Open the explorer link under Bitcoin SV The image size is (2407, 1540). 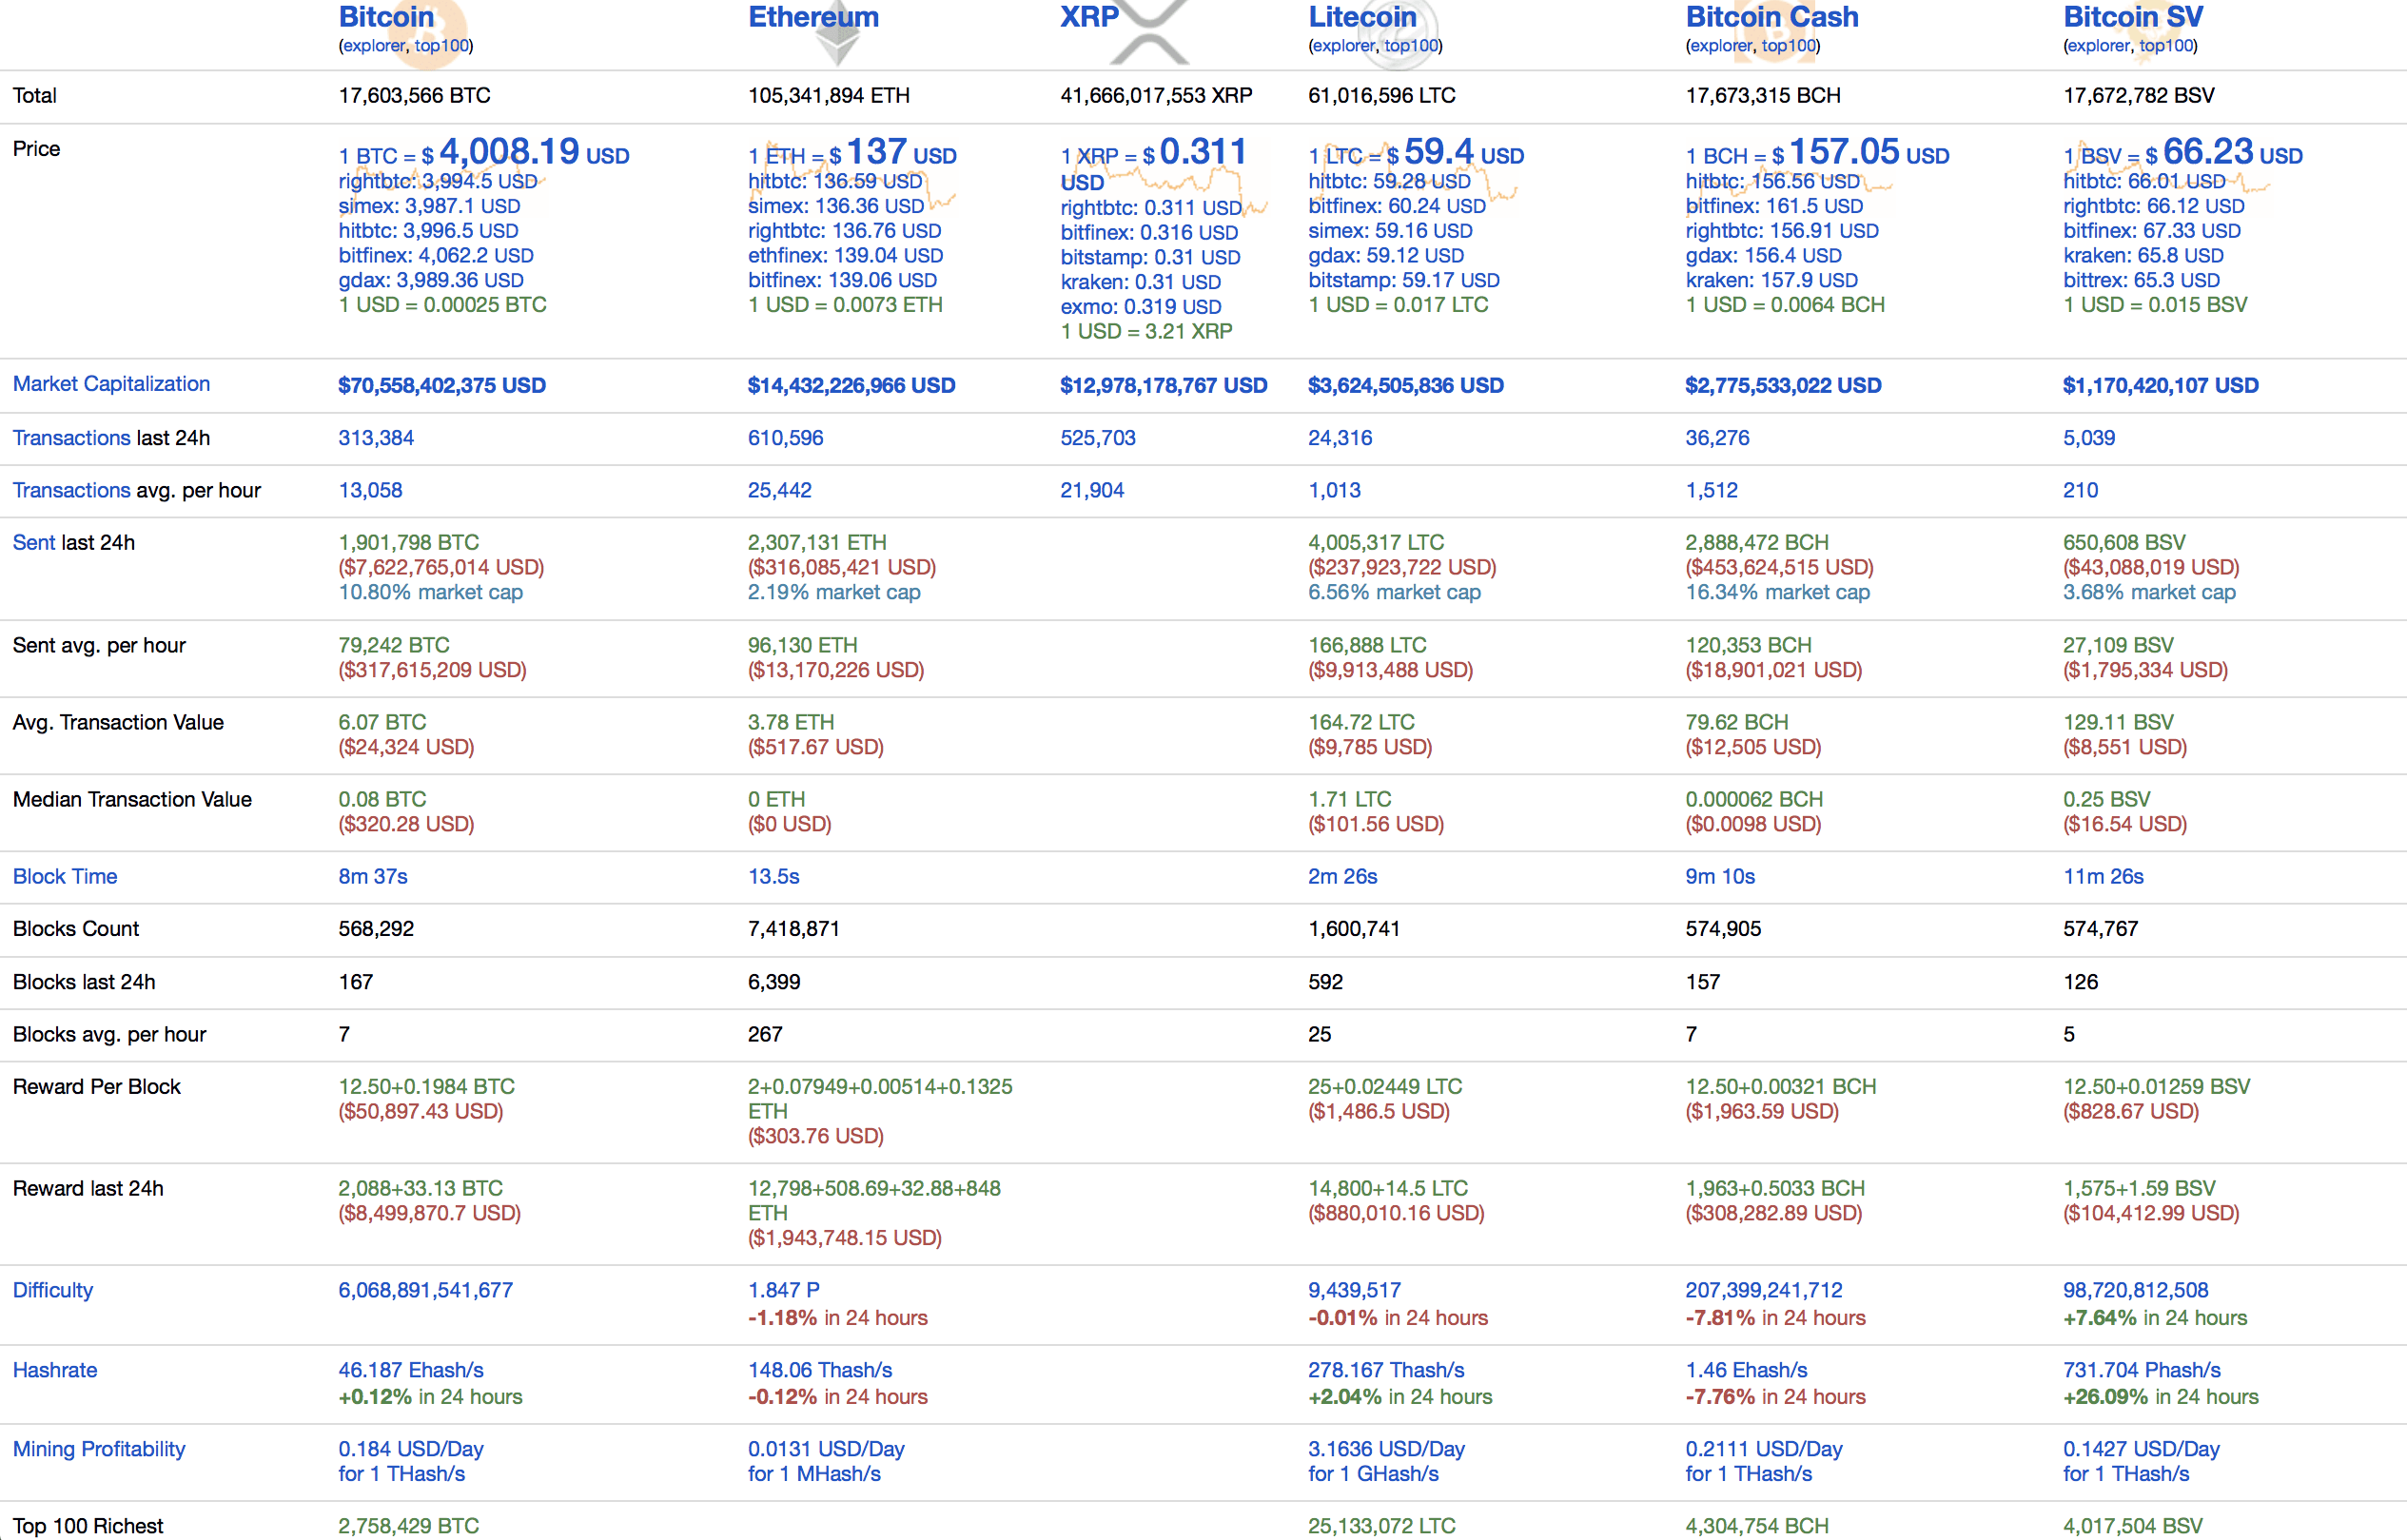[2099, 46]
